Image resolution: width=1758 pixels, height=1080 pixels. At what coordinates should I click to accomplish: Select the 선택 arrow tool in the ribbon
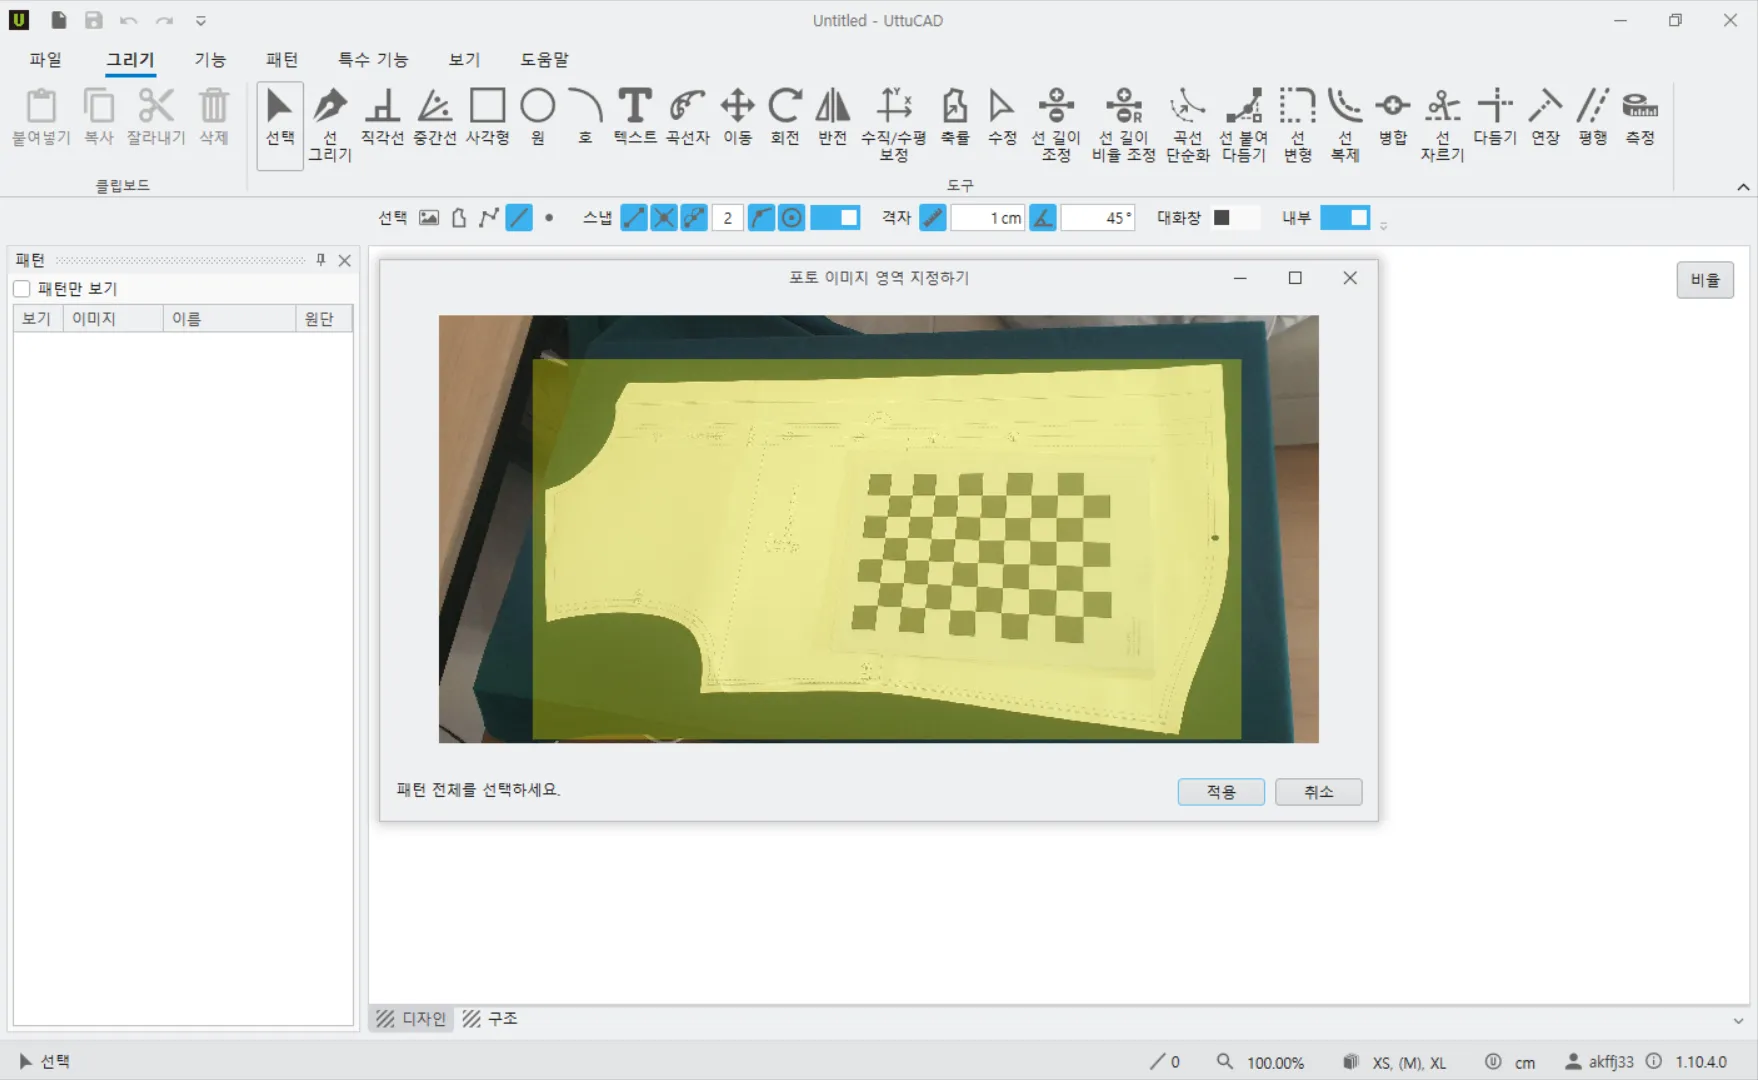[x=280, y=125]
